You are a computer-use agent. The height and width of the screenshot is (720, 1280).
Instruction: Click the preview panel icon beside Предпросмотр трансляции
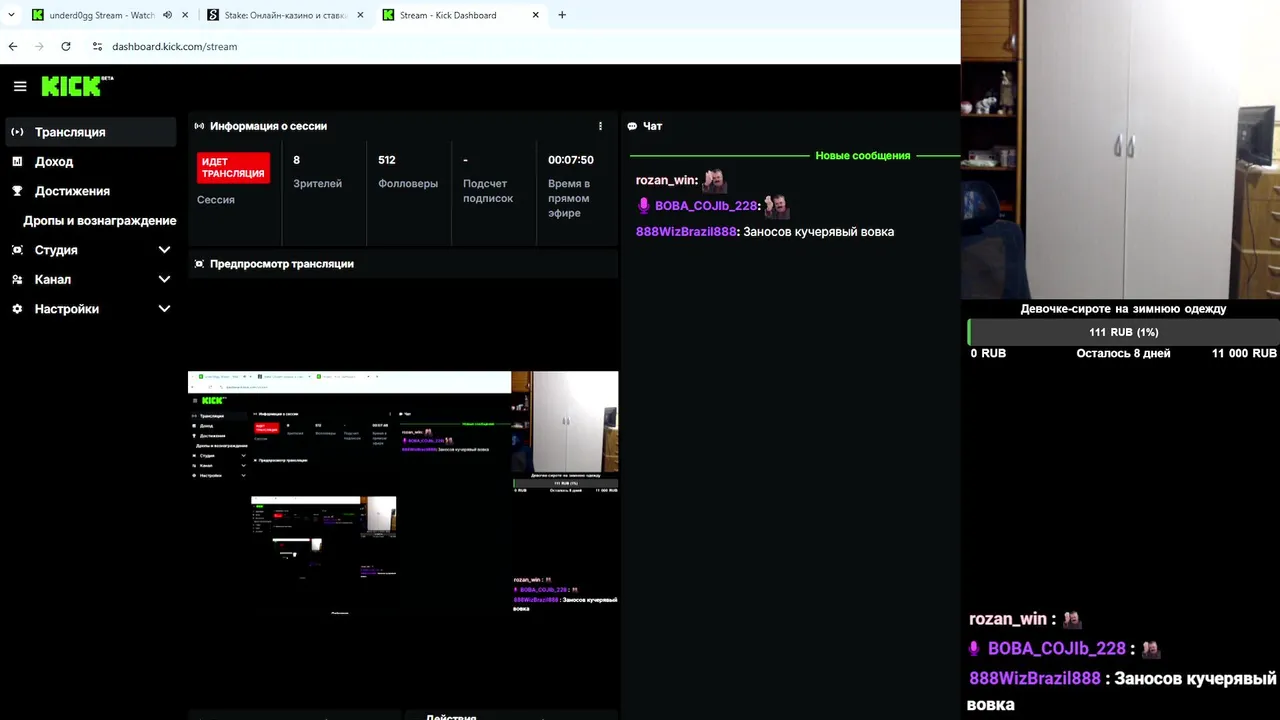[x=199, y=264]
